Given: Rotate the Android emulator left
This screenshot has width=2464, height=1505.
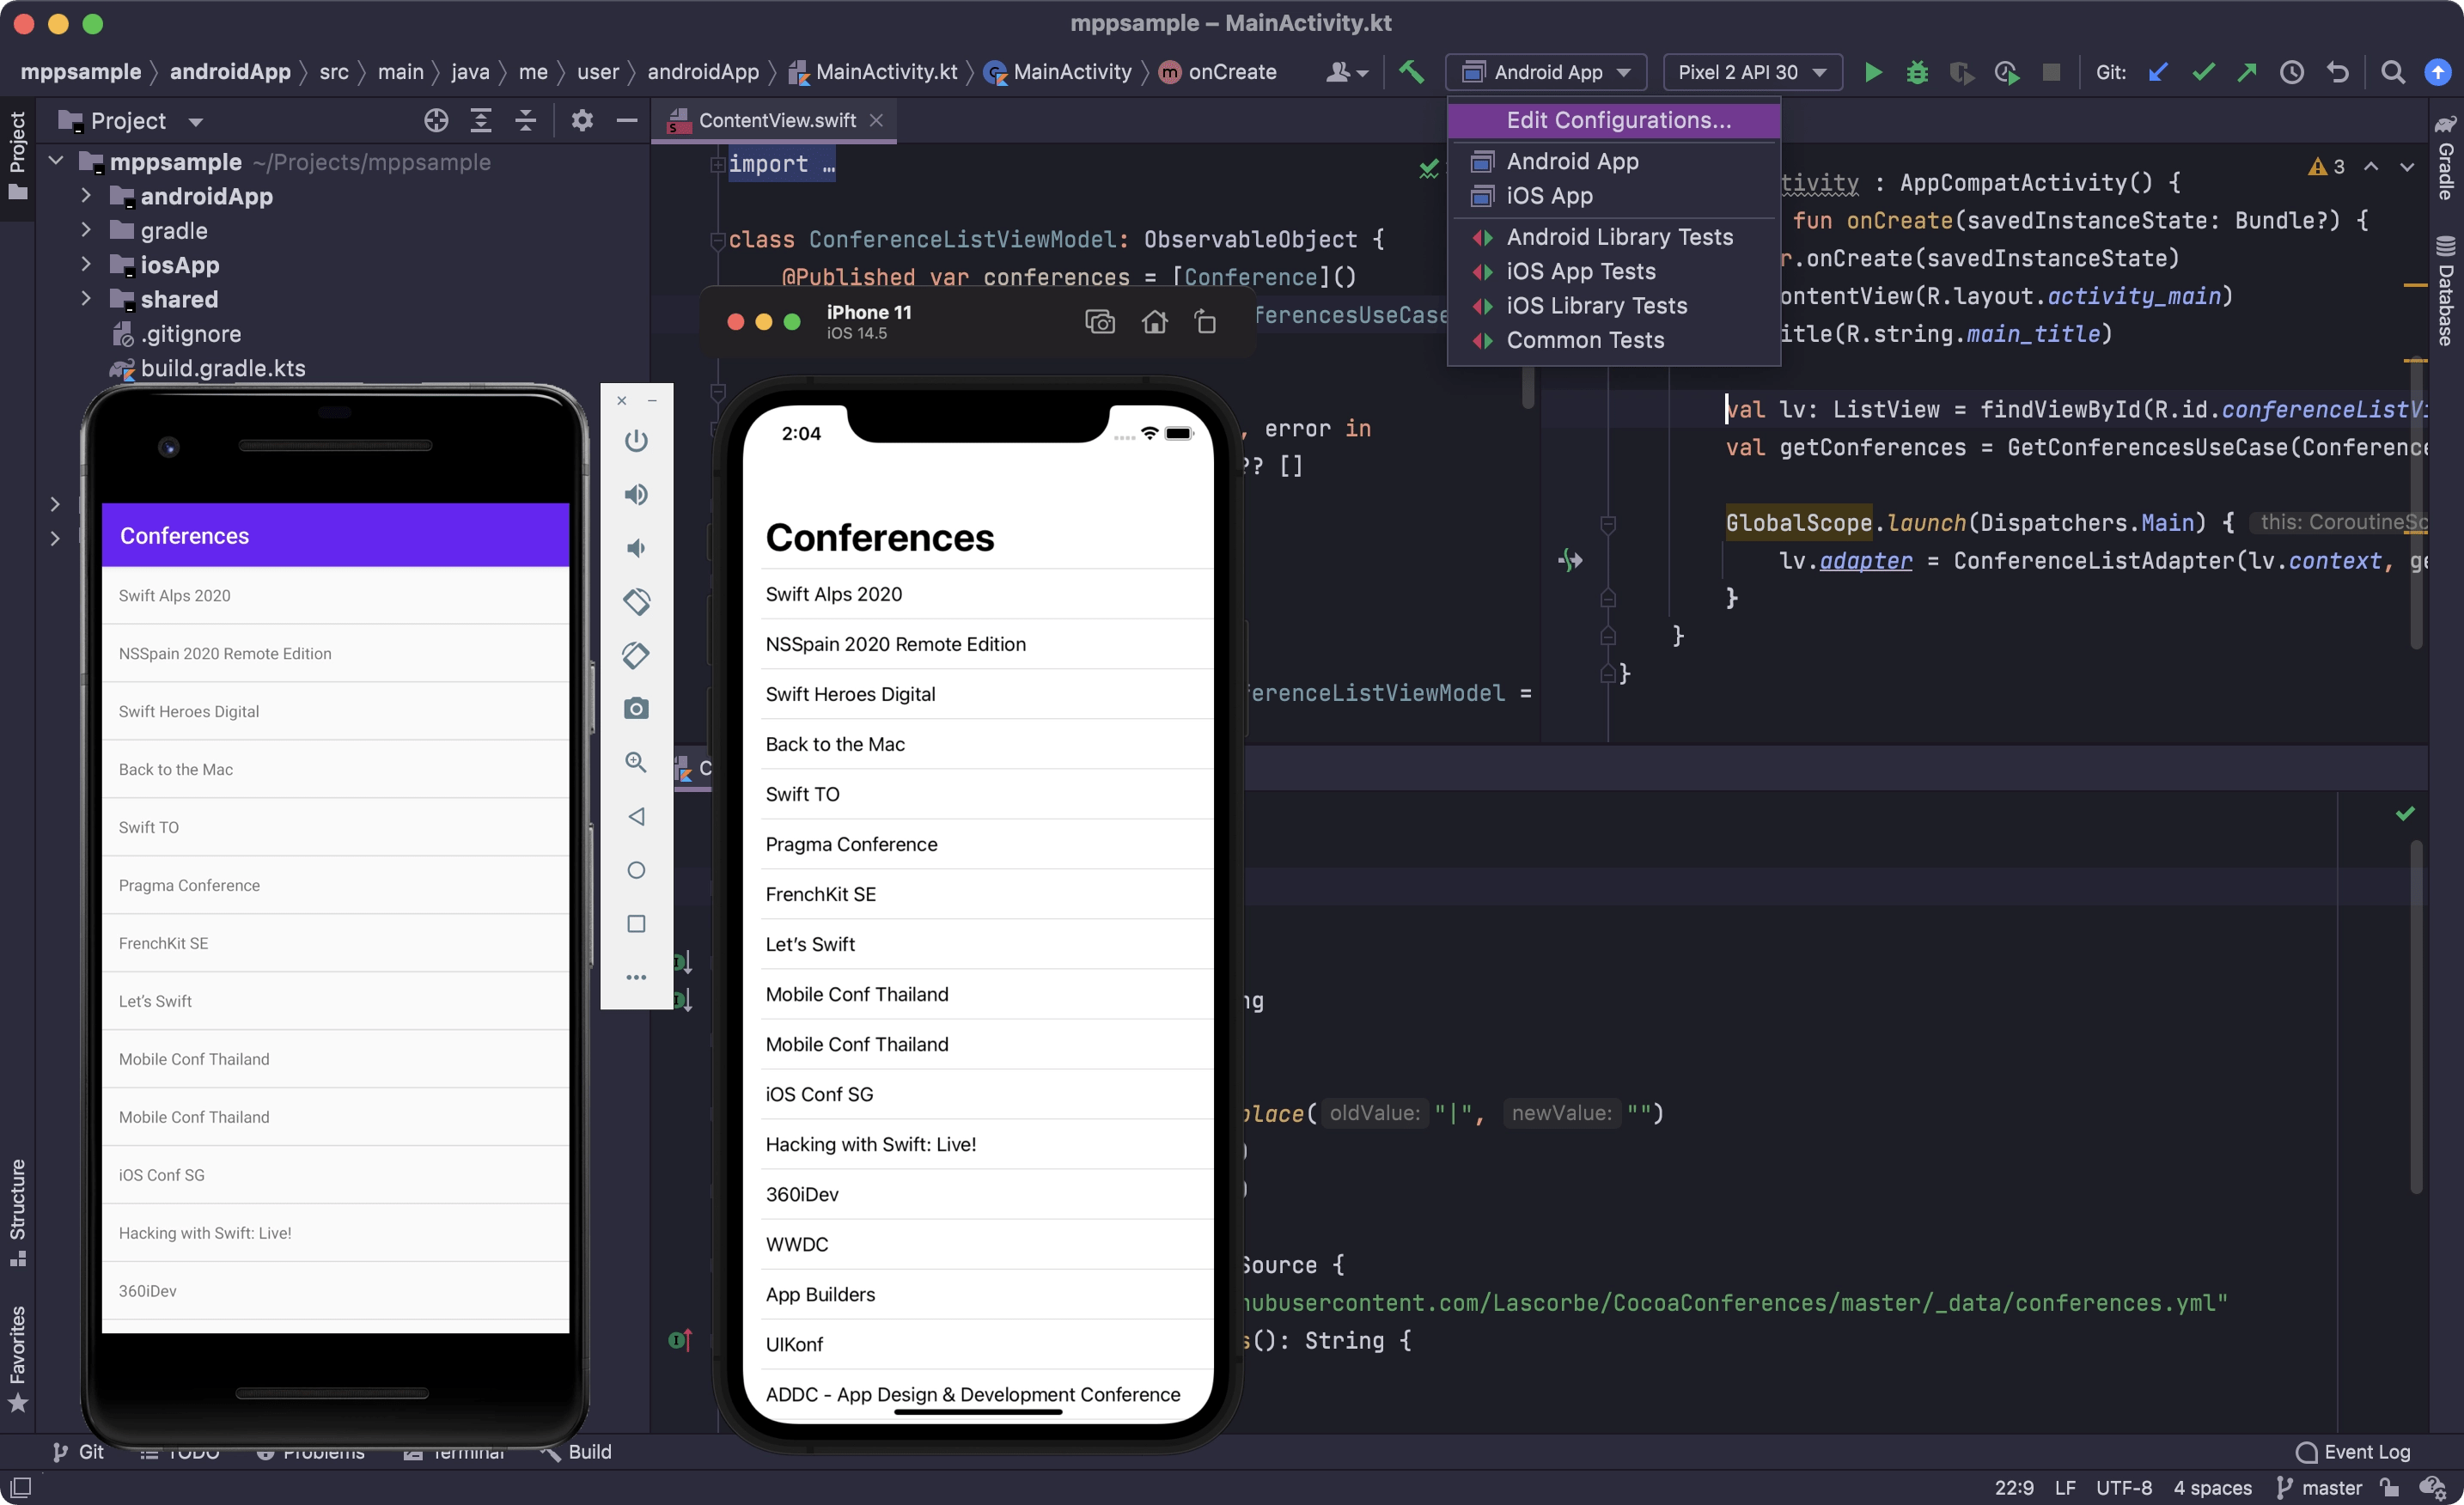Looking at the screenshot, I should tap(637, 601).
